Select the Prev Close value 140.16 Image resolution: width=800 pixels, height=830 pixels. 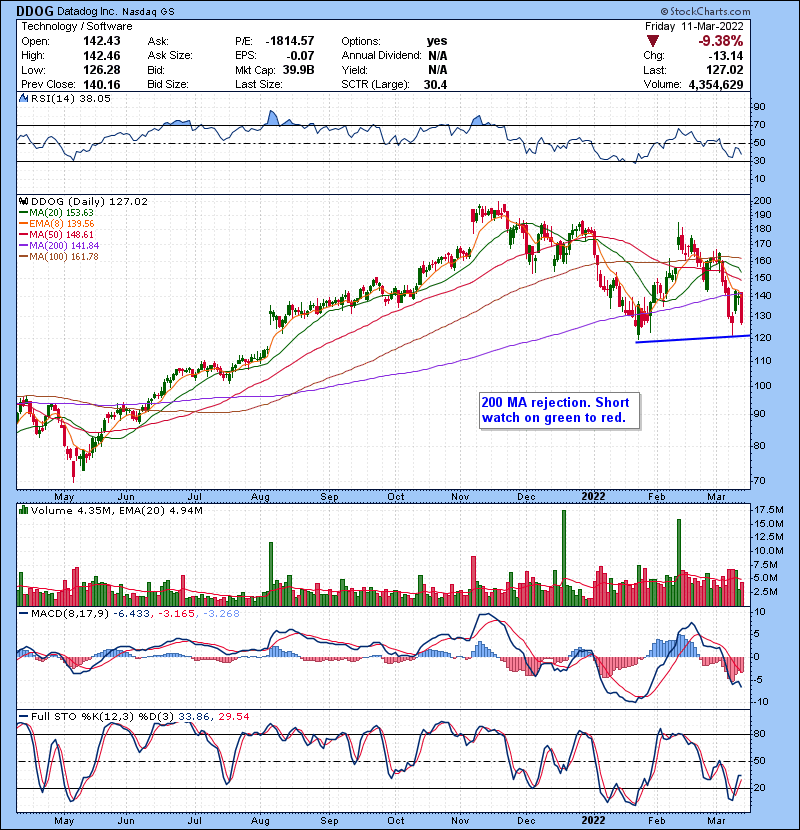coord(102,84)
